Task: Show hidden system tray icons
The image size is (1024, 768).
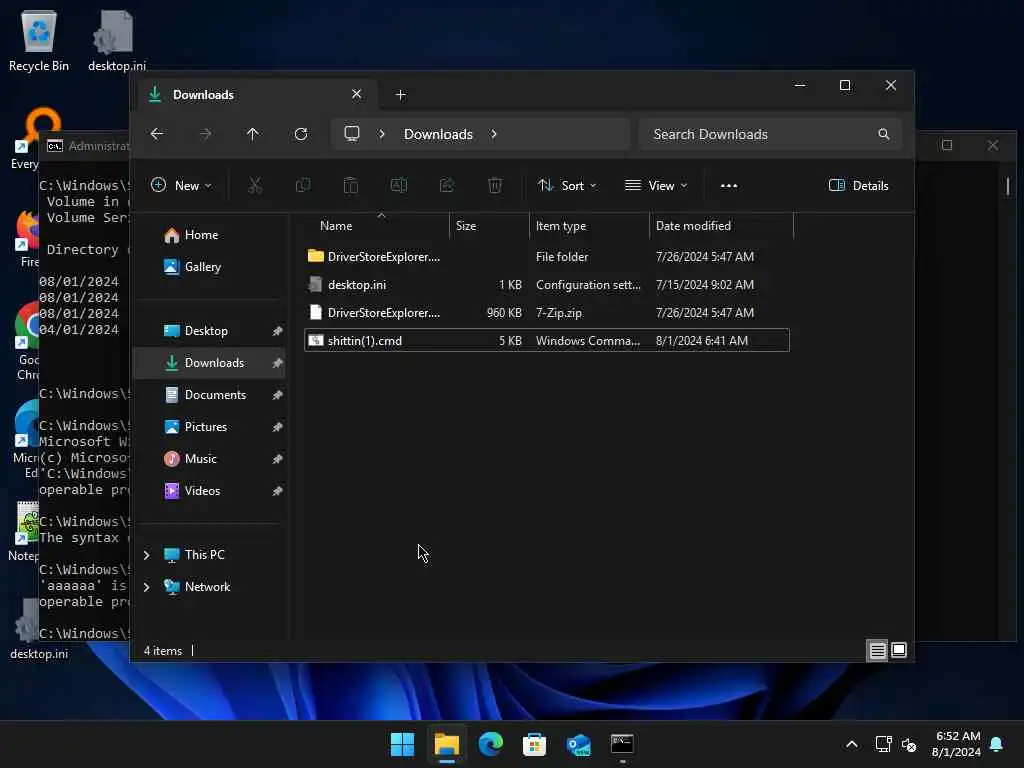Action: (852, 744)
